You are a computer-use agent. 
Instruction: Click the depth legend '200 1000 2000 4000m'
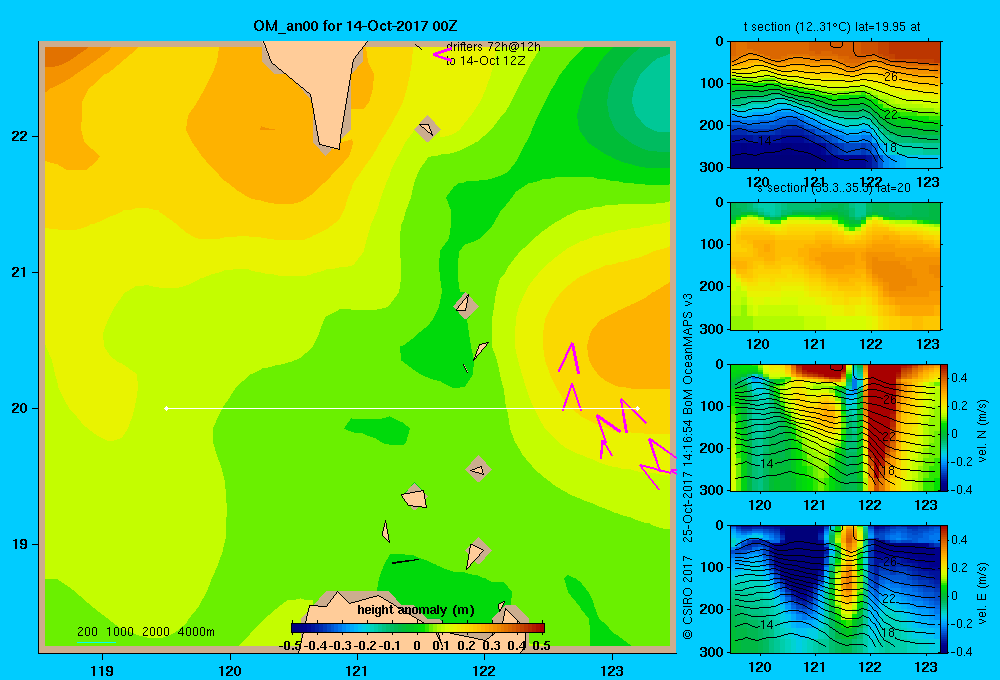coord(145,632)
